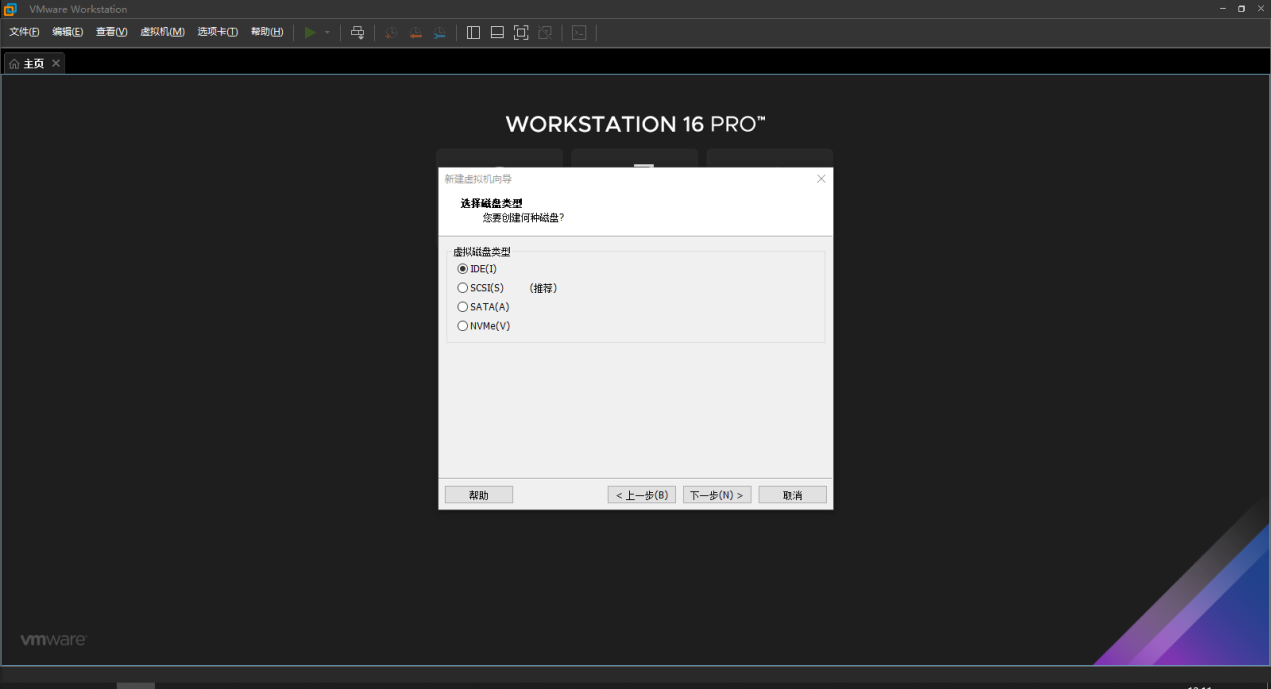Close the 主页 tab
The height and width of the screenshot is (689, 1271).
pyautogui.click(x=56, y=63)
